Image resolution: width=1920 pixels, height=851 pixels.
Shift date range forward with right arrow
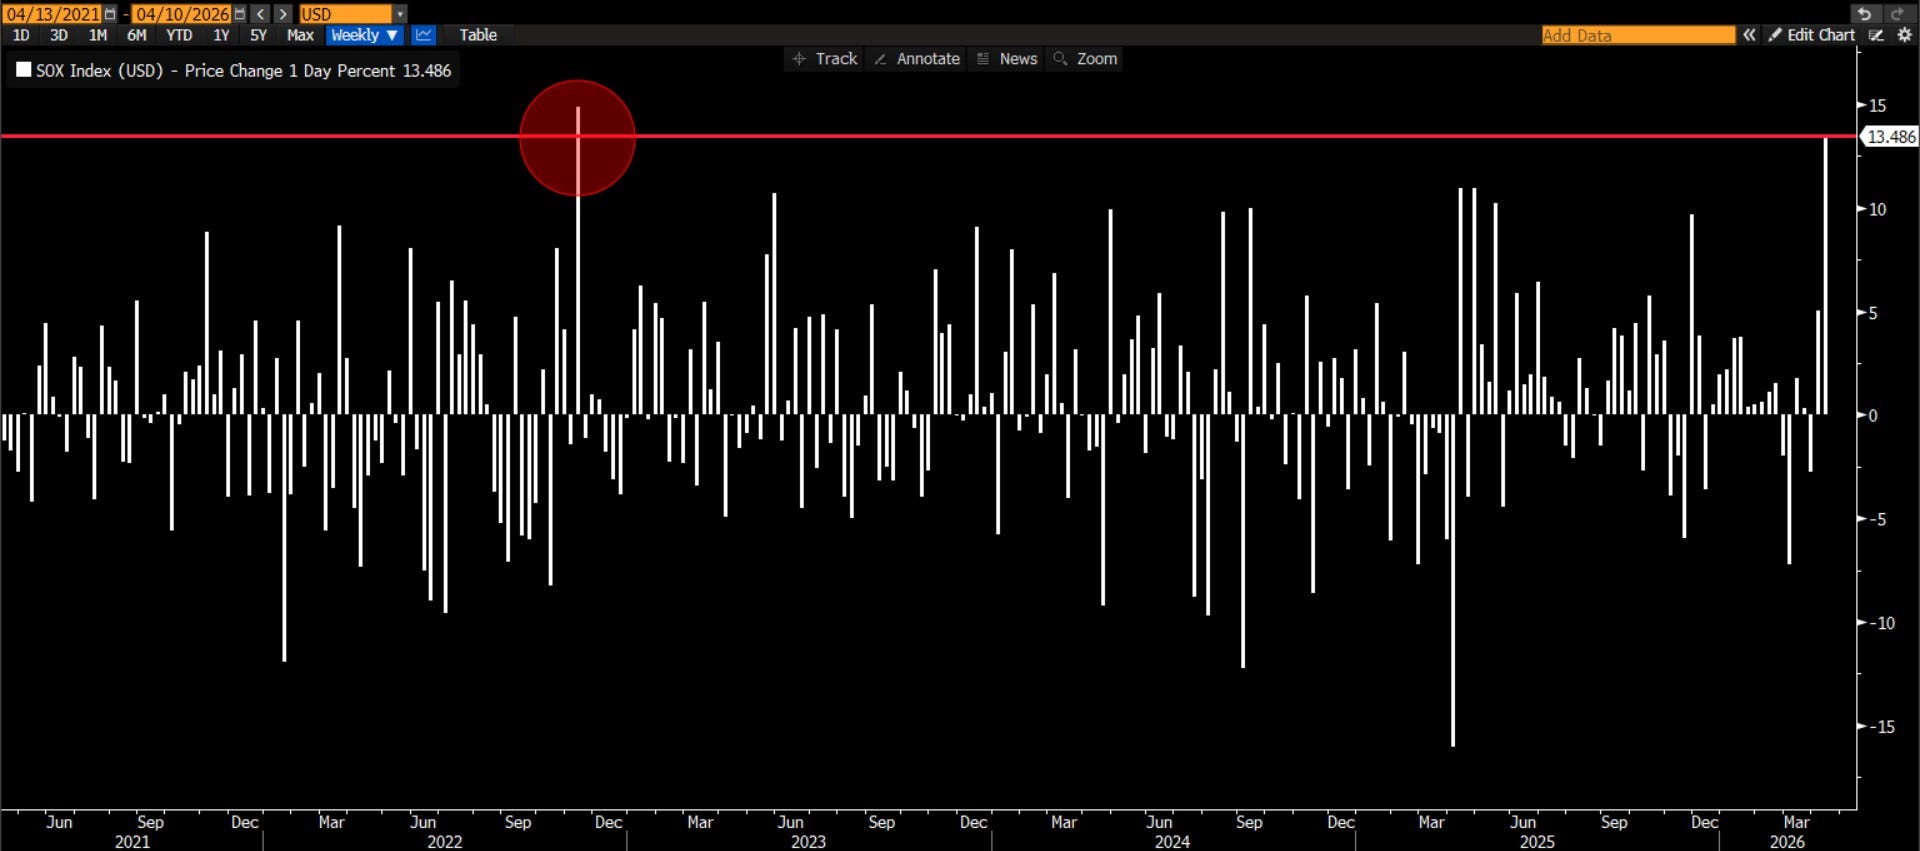click(x=283, y=14)
